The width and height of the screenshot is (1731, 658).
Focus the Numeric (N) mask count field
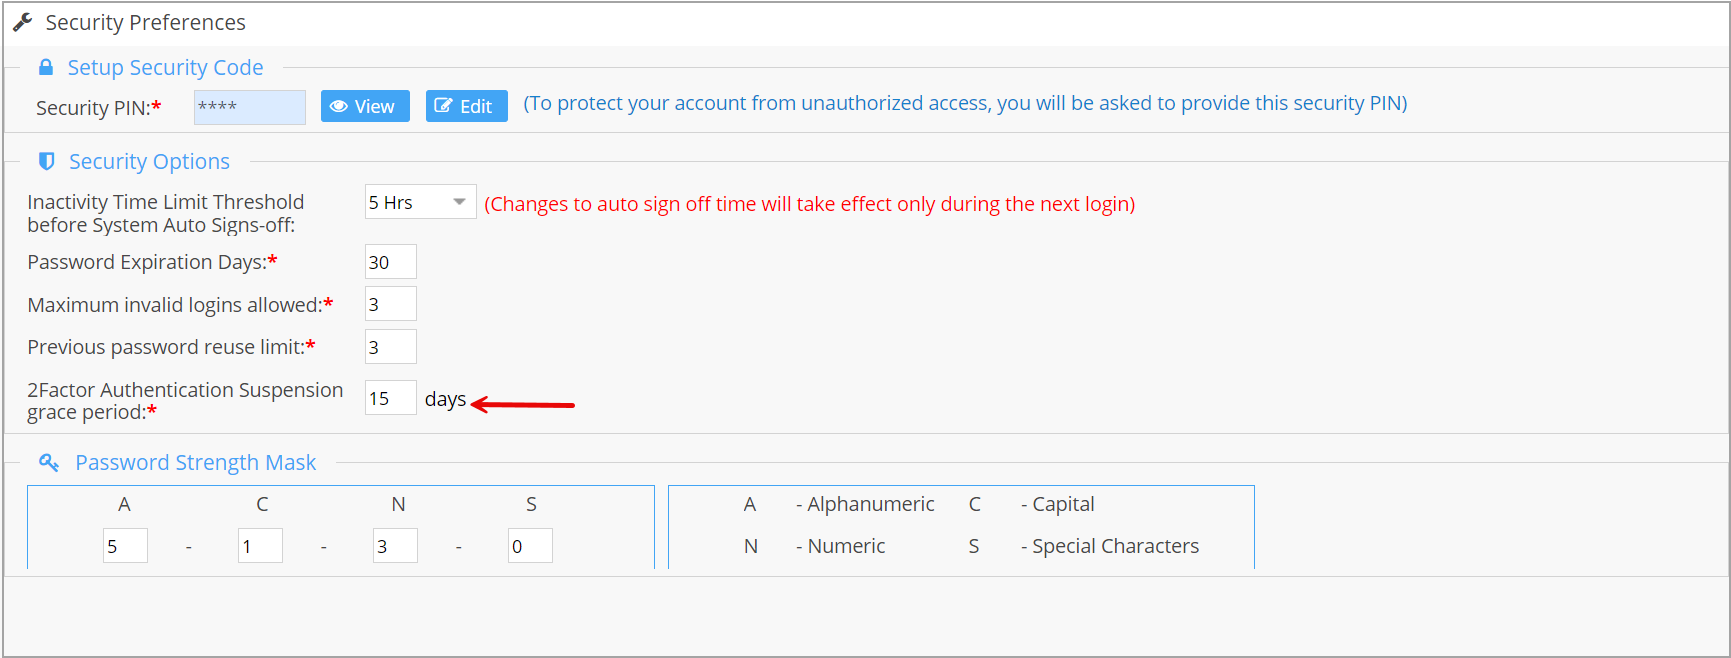coord(395,546)
